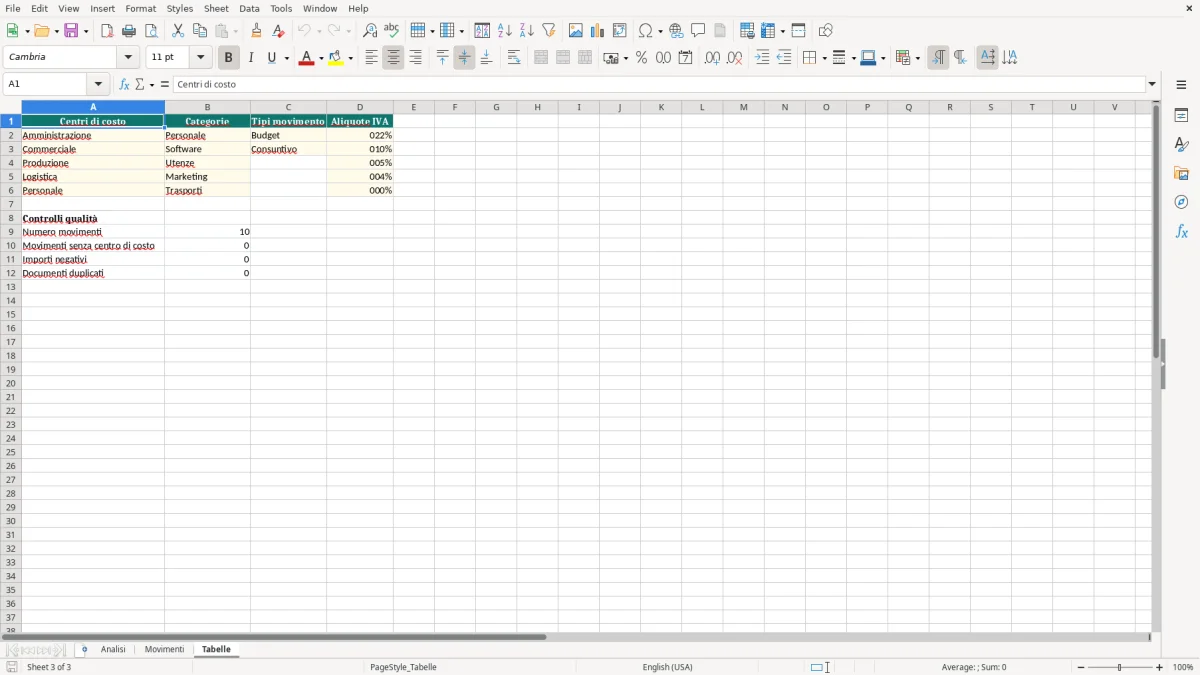Image resolution: width=1200 pixels, height=675 pixels.
Task: Open the Draw Functions shapes icon
Action: tap(826, 31)
